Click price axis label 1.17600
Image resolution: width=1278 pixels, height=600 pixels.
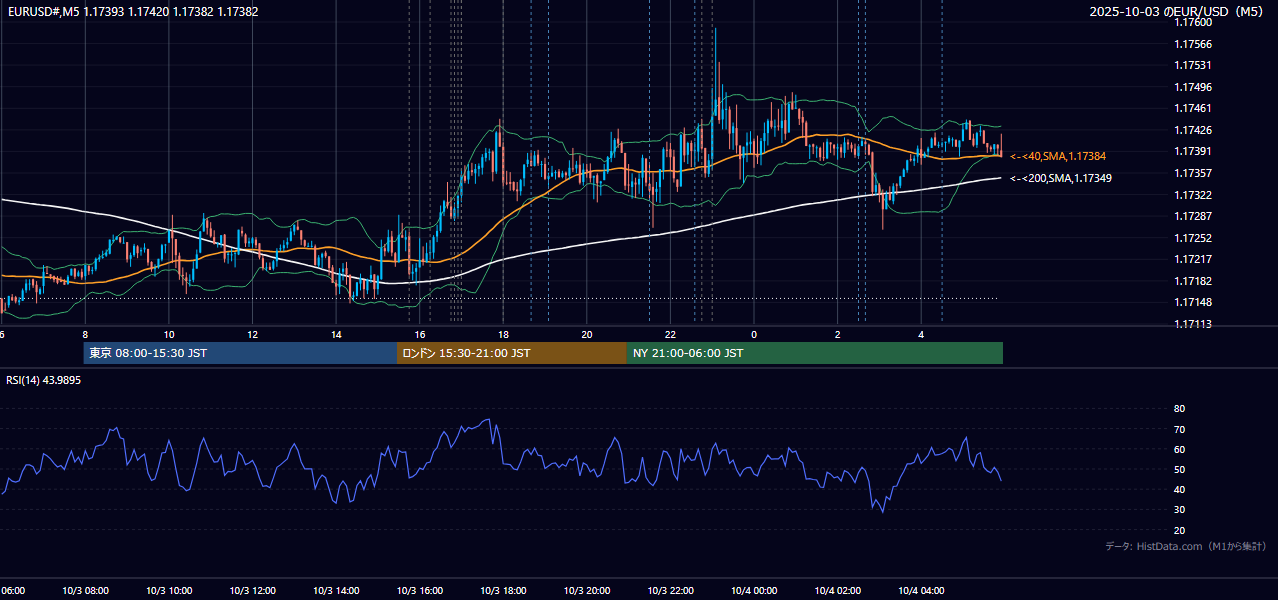pos(1193,22)
